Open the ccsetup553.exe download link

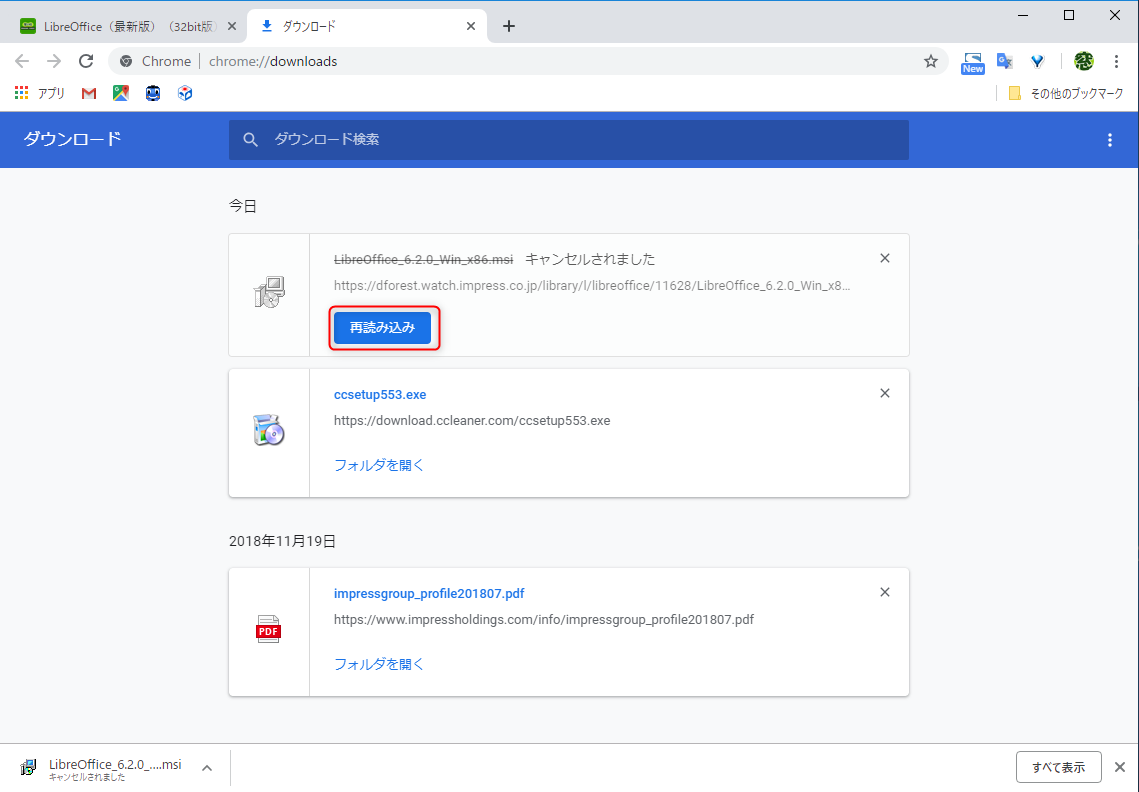click(x=379, y=394)
